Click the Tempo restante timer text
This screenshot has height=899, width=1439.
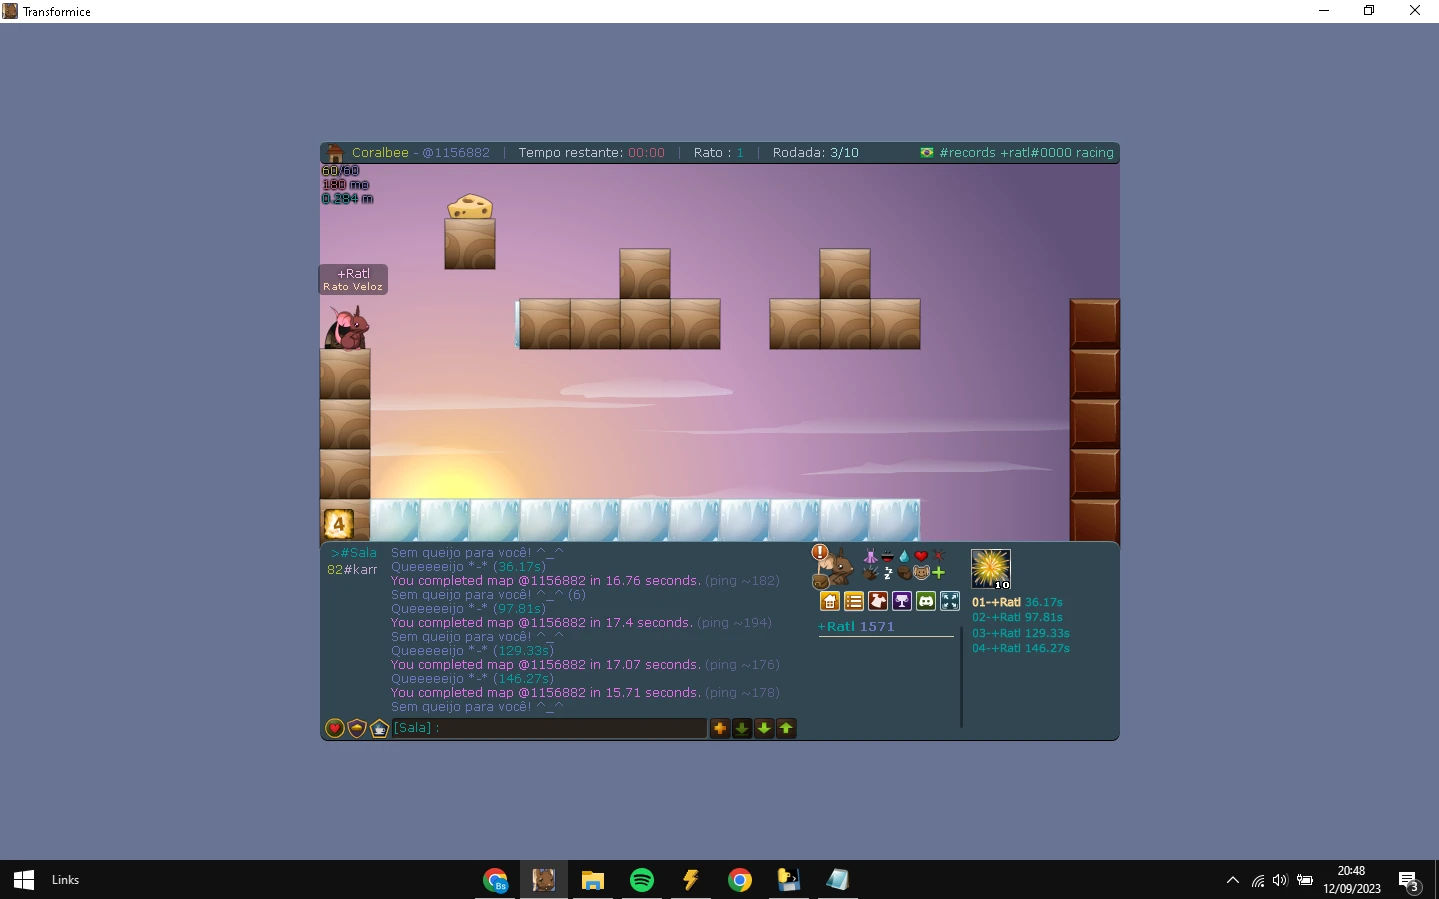pos(591,153)
